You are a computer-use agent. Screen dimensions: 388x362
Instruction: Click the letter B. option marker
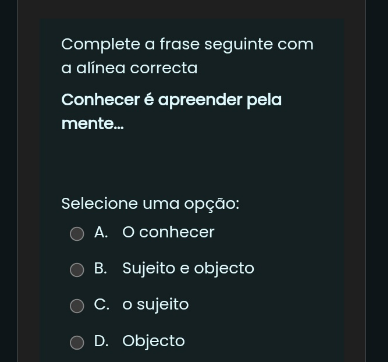(101, 268)
